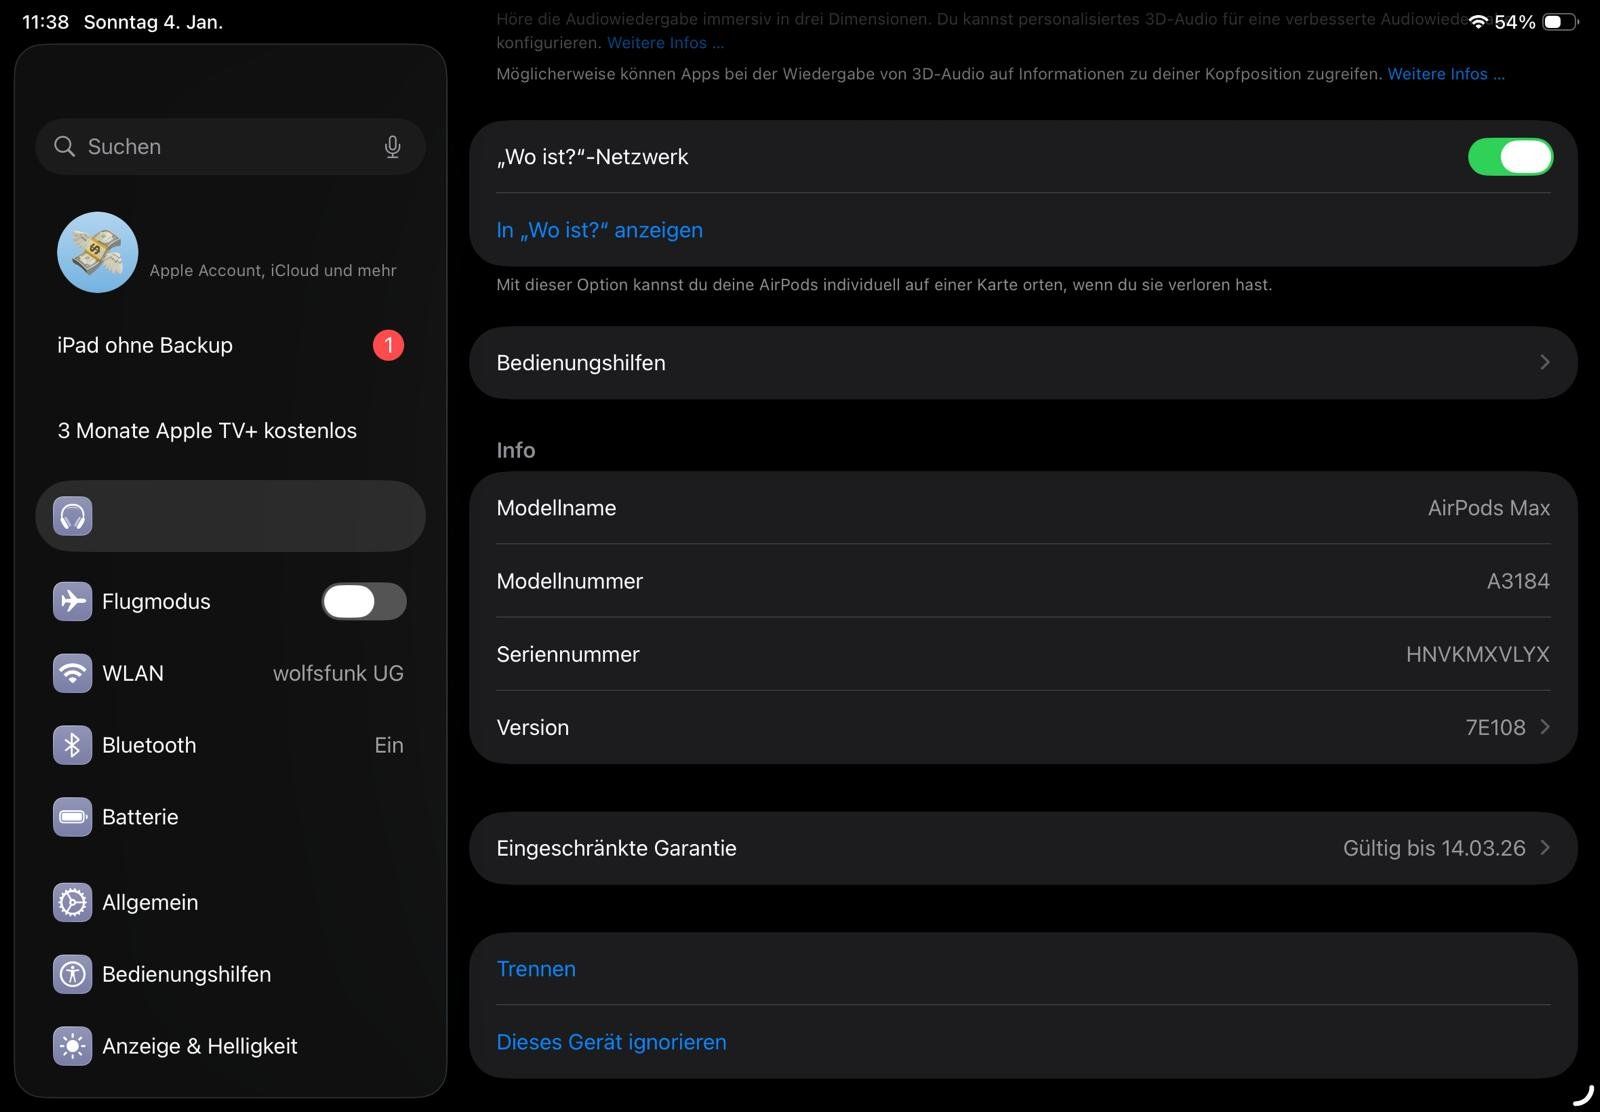
Task: Tap the Trennen button
Action: [x=536, y=969]
